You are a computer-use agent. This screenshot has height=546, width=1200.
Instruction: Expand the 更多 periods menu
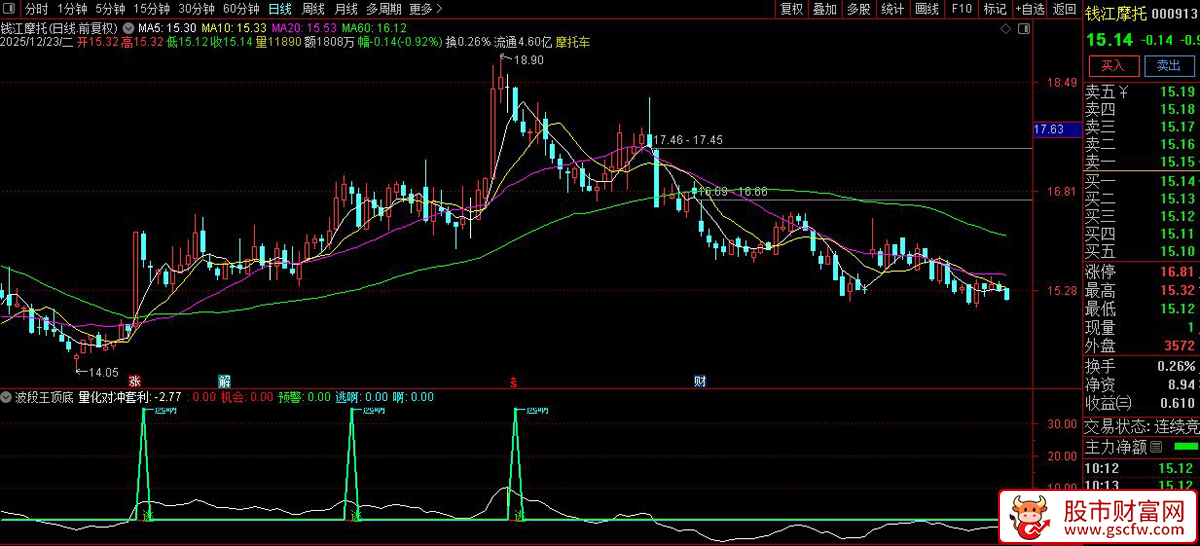click(x=426, y=9)
